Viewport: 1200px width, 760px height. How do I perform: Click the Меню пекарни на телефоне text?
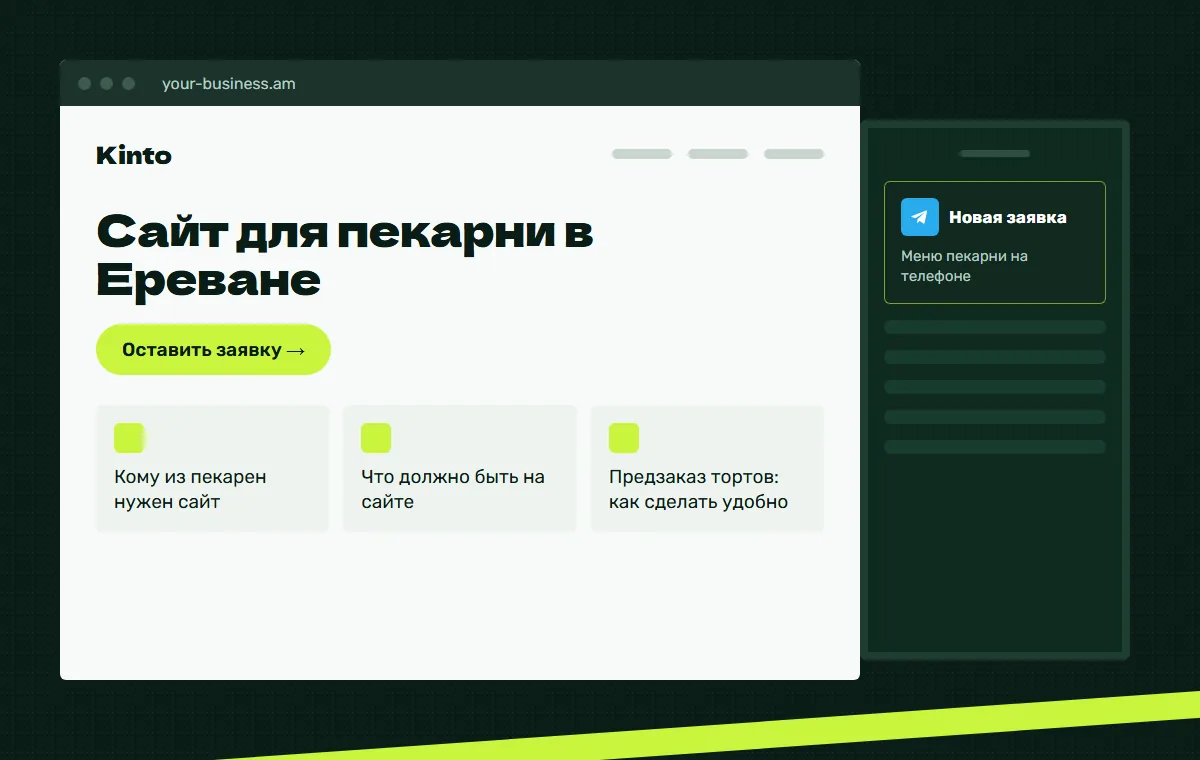coord(964,266)
